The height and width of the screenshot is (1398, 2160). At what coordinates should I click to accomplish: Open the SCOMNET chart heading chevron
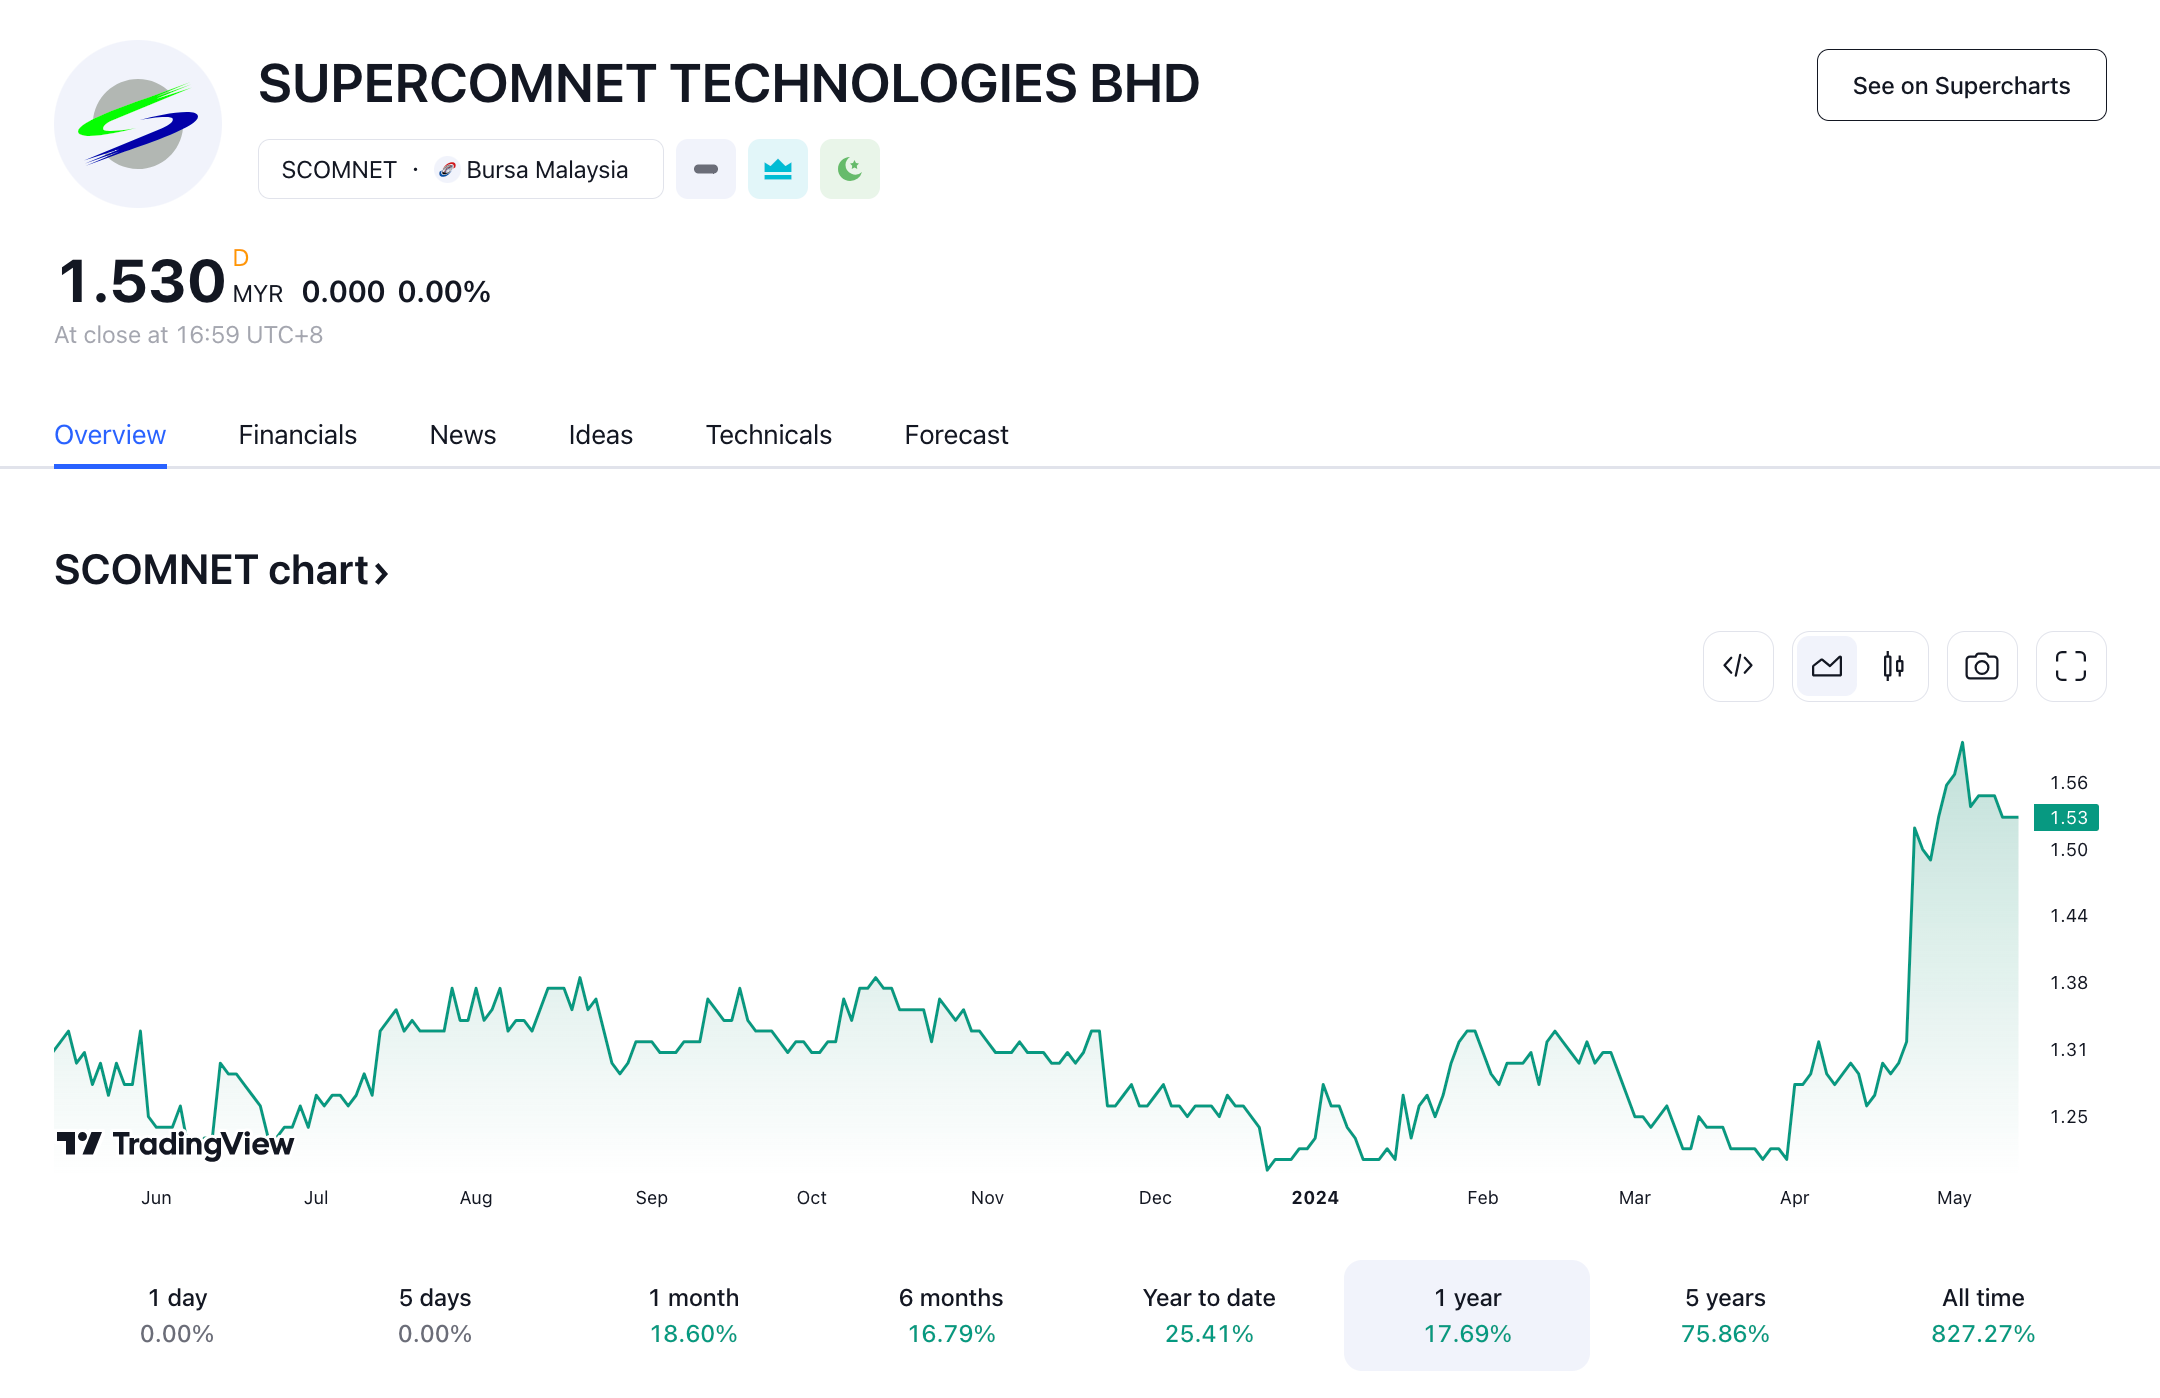(x=381, y=572)
